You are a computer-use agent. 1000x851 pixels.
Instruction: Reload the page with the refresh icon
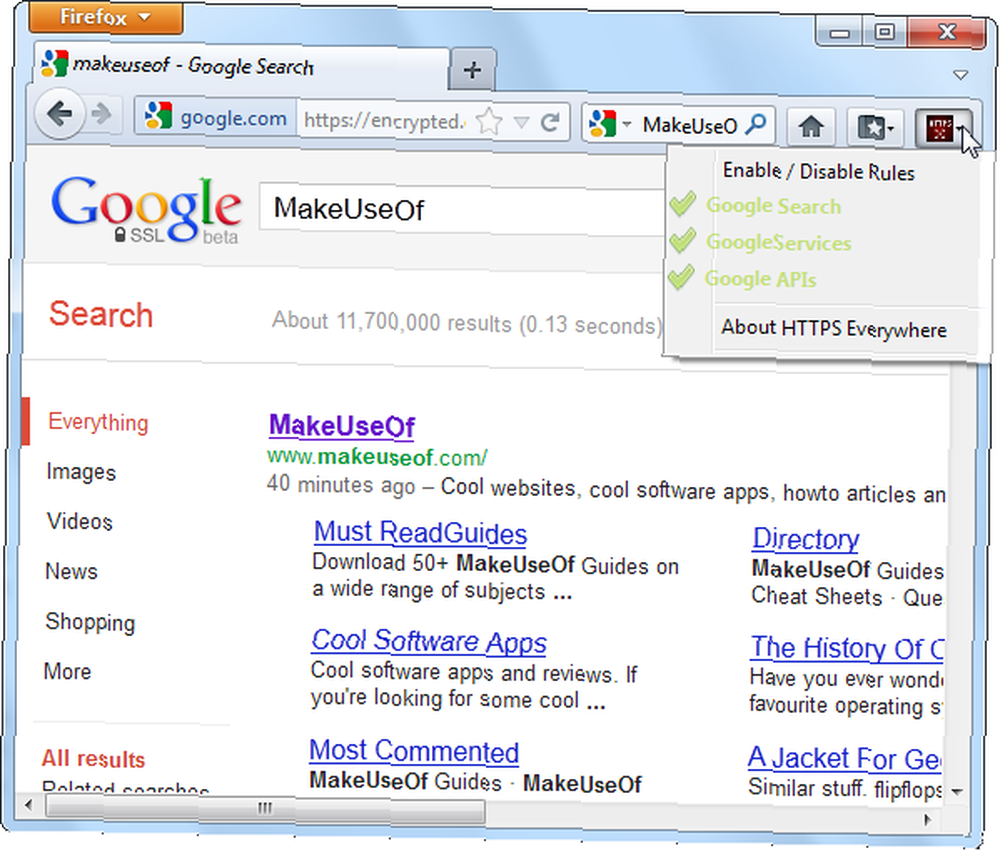tap(550, 121)
